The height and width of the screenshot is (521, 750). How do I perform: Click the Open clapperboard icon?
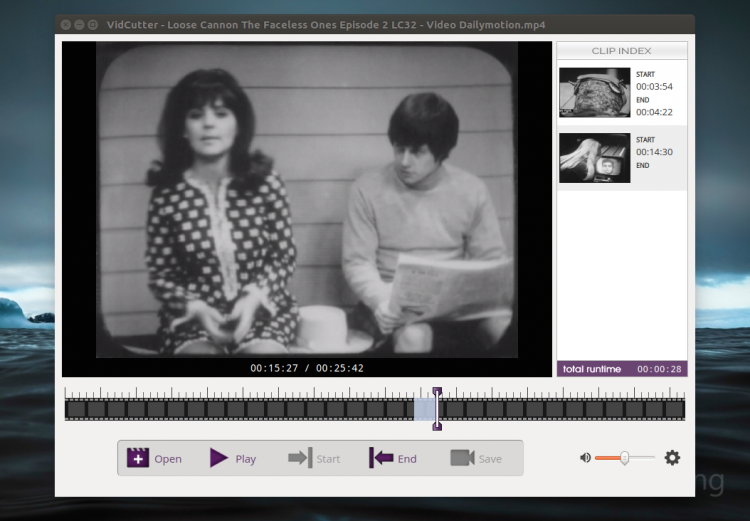point(138,458)
